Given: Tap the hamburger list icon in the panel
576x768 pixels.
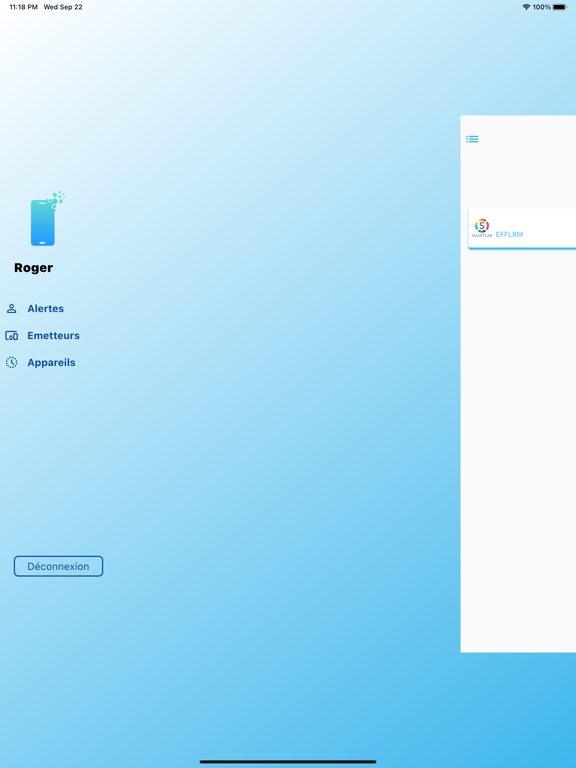Looking at the screenshot, I should [472, 139].
